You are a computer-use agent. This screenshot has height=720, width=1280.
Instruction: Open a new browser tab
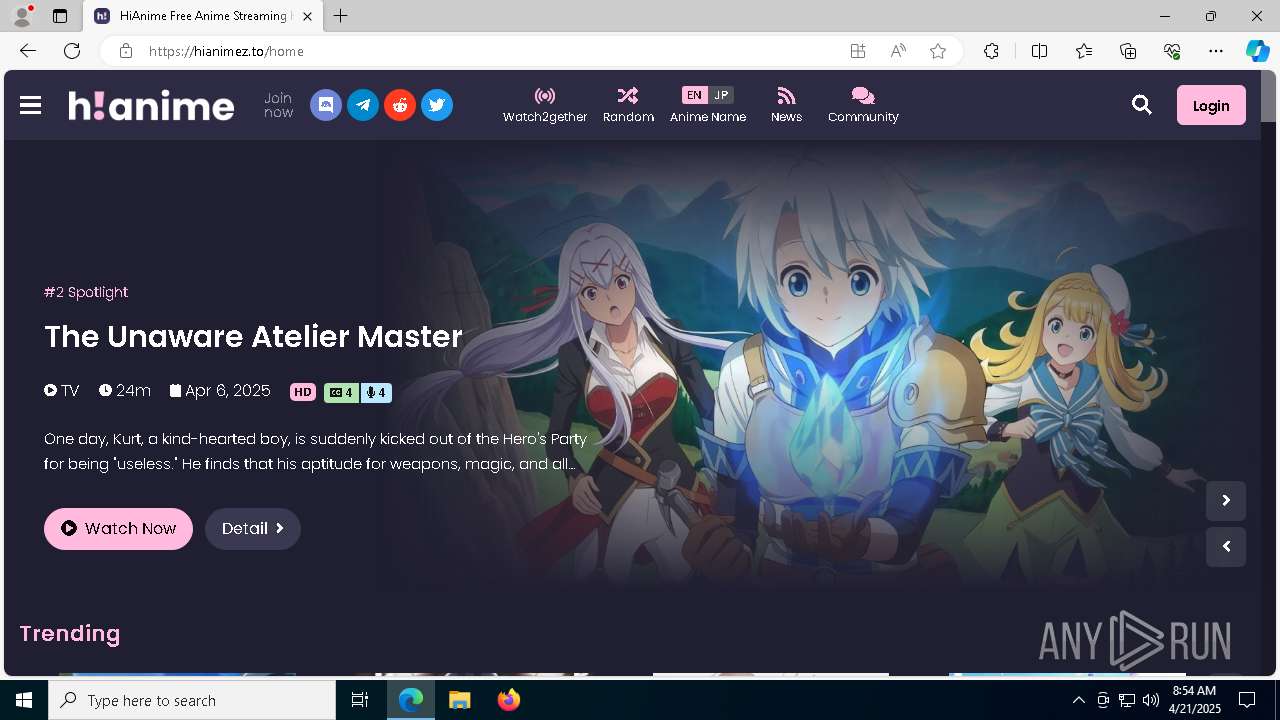[x=341, y=16]
